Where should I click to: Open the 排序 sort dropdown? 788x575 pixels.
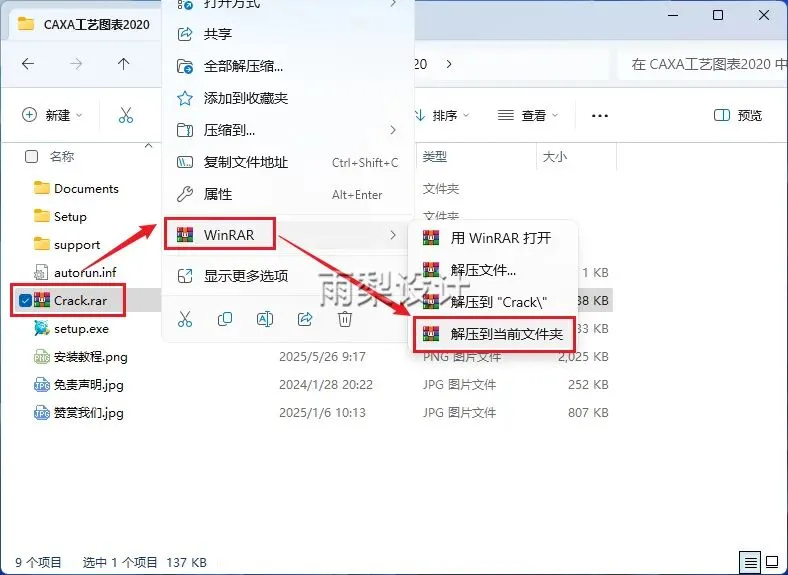pos(442,116)
